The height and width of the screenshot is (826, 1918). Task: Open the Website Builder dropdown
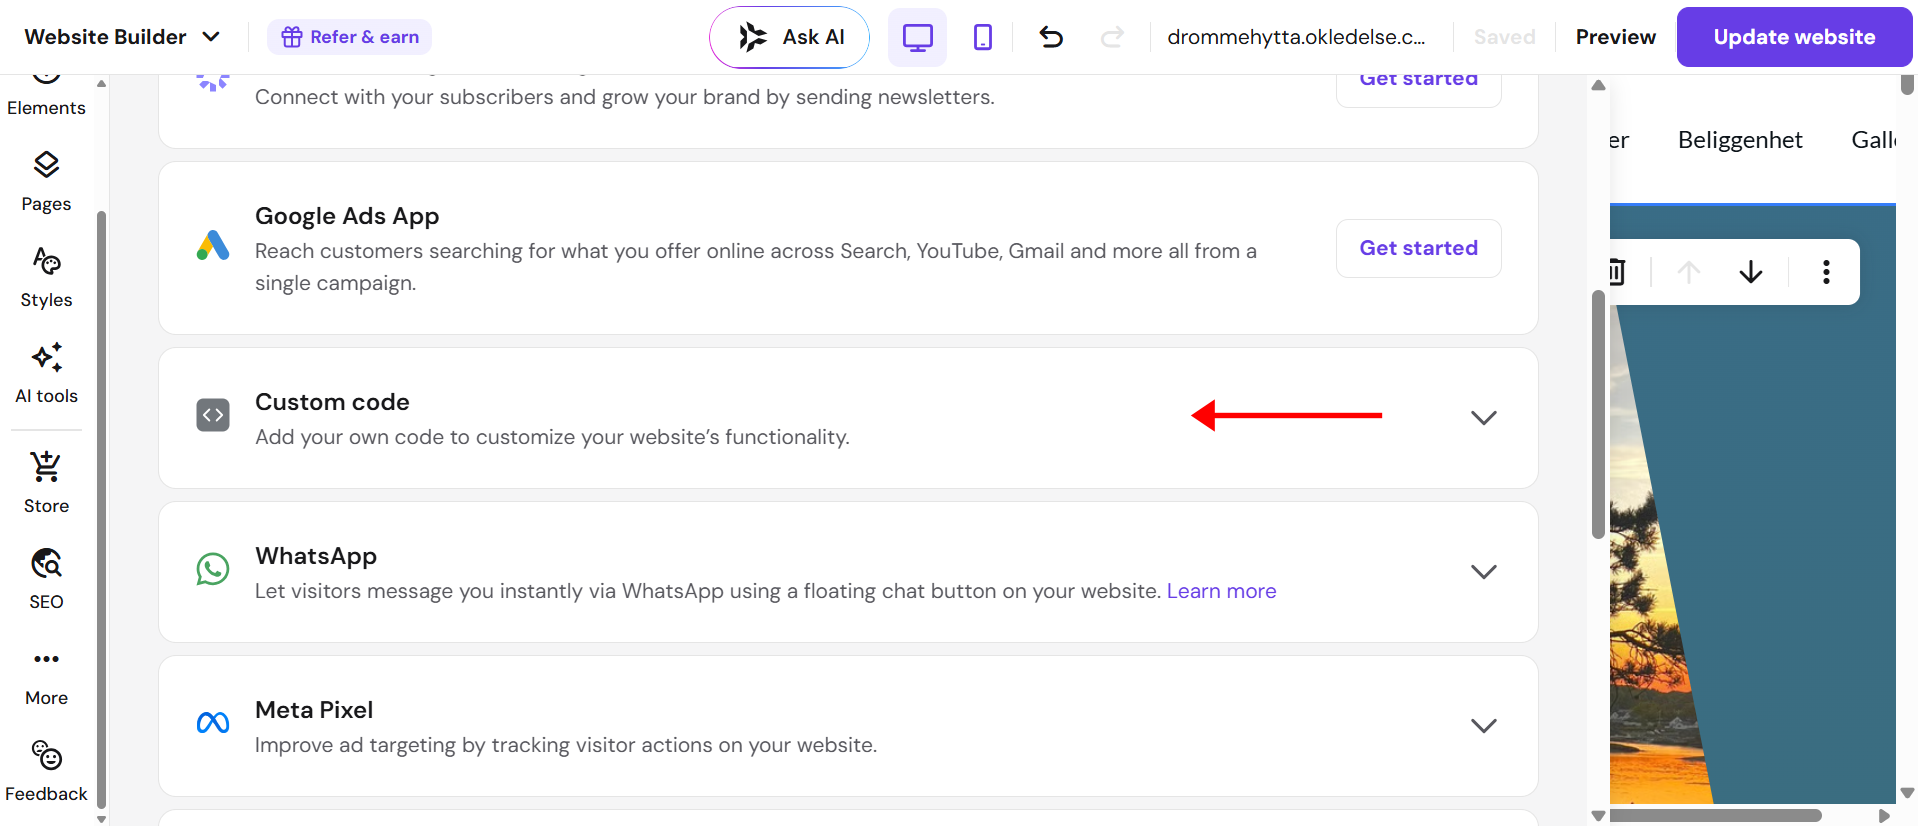[122, 37]
